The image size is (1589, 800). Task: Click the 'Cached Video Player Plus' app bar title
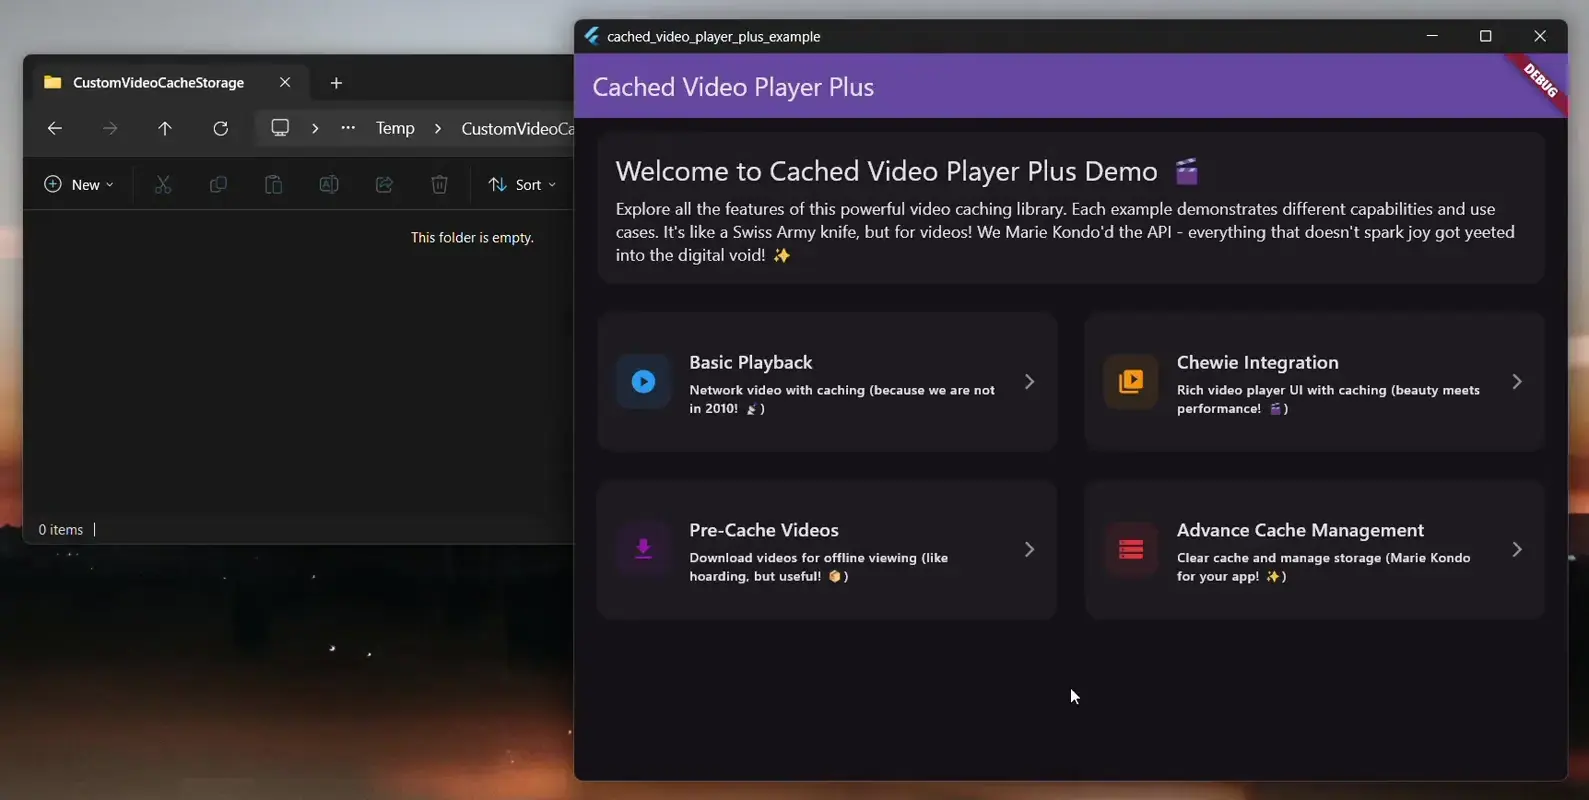tap(733, 87)
